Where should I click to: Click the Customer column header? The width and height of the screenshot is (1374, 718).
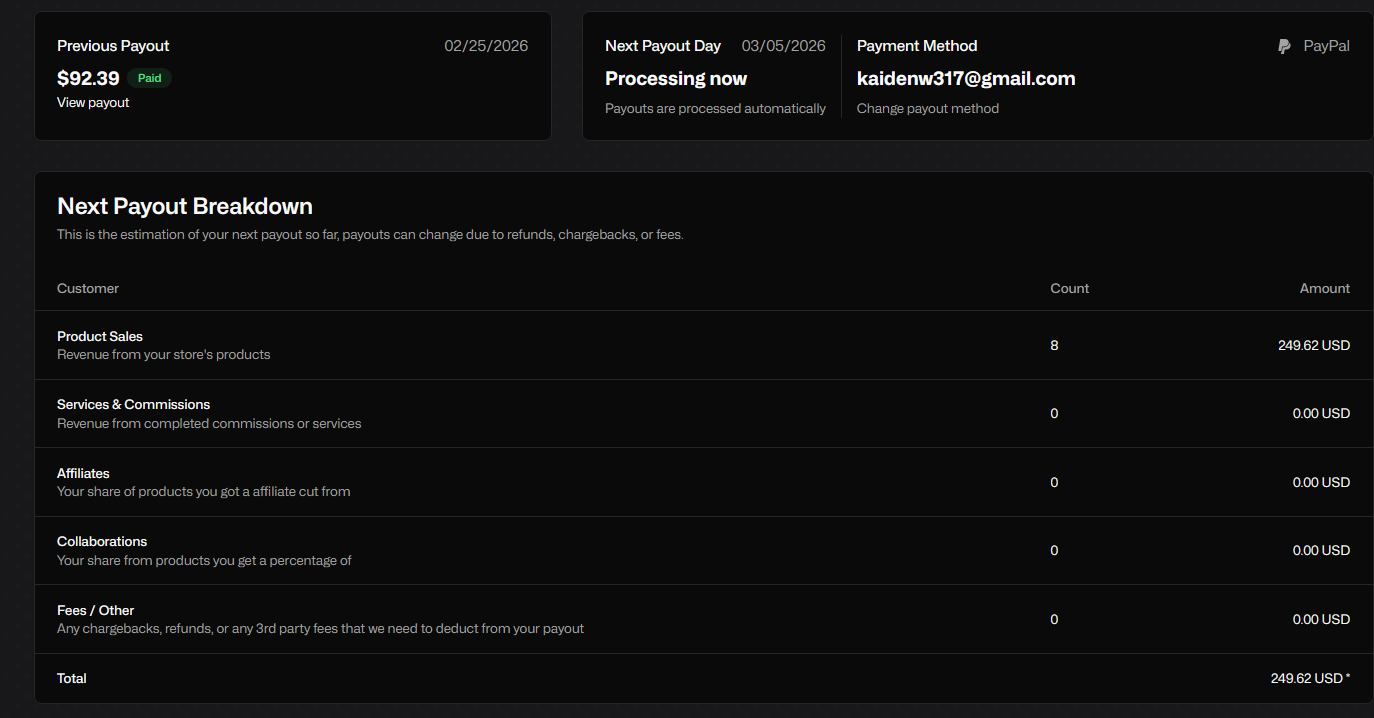(88, 288)
